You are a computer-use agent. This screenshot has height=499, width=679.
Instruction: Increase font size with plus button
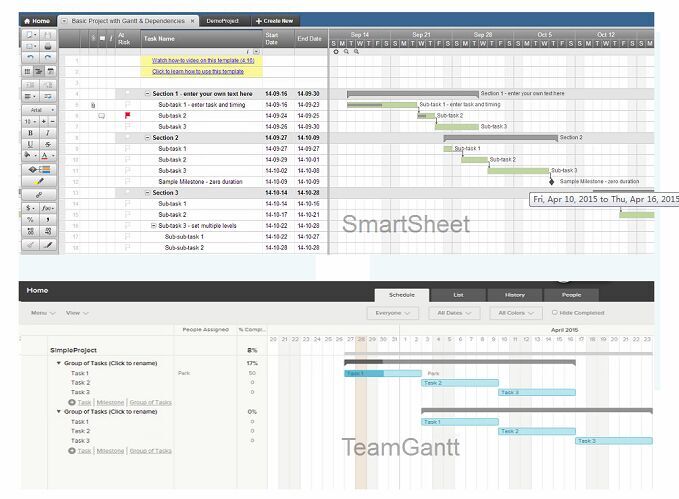[43, 122]
